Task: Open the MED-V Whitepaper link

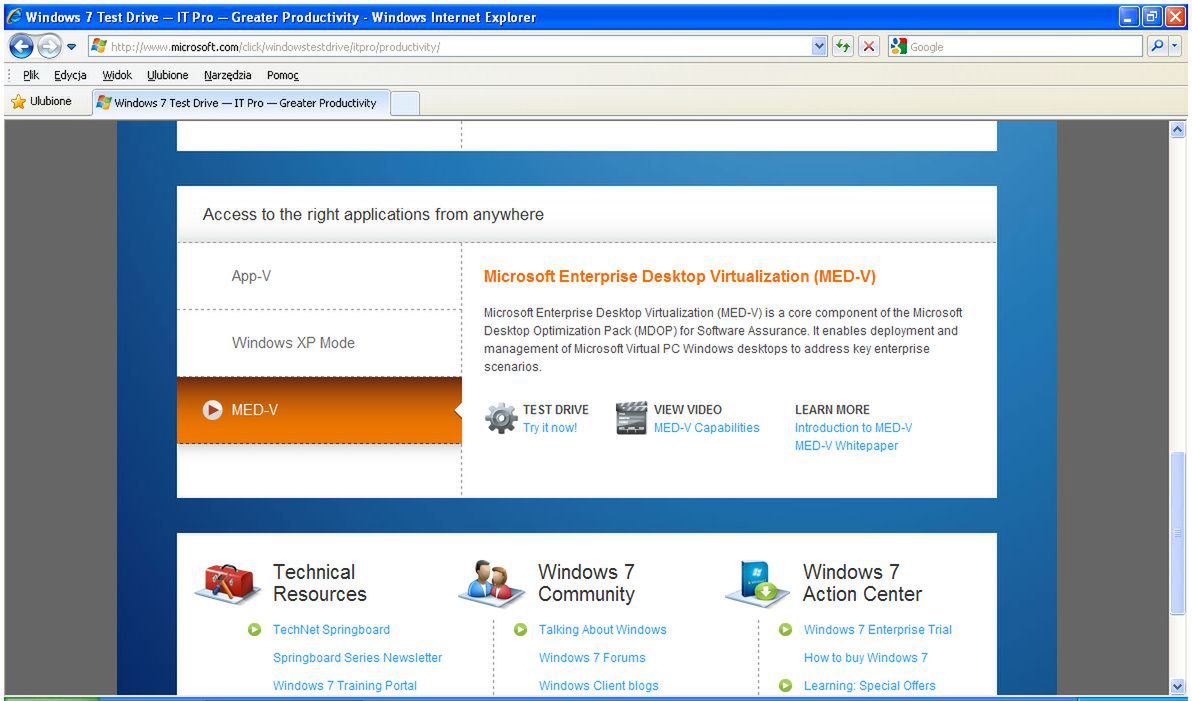Action: 846,446
